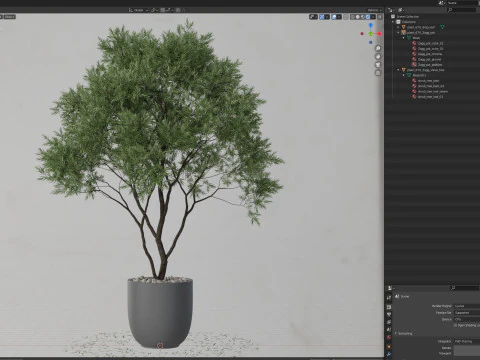Click the blue Z axis on navigation gizmo

[x=371, y=25]
